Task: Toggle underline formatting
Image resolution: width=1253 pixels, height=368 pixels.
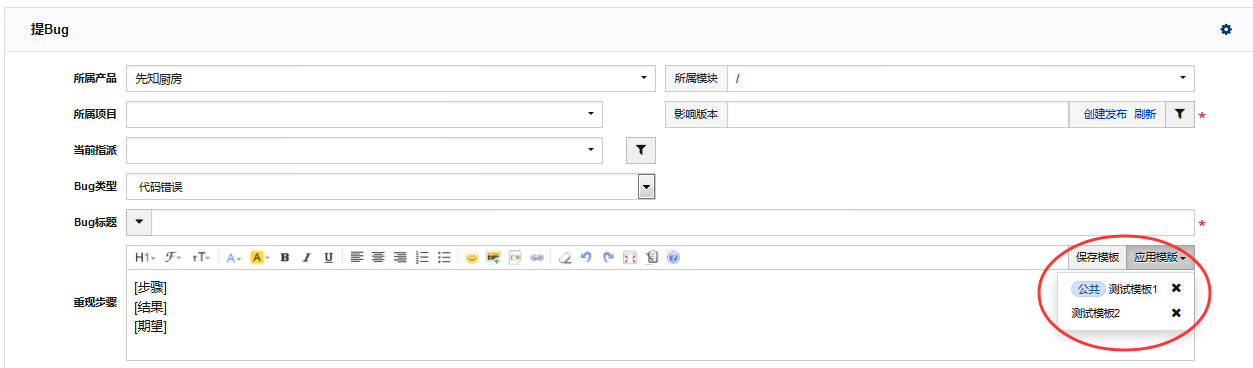Action: click(x=329, y=257)
